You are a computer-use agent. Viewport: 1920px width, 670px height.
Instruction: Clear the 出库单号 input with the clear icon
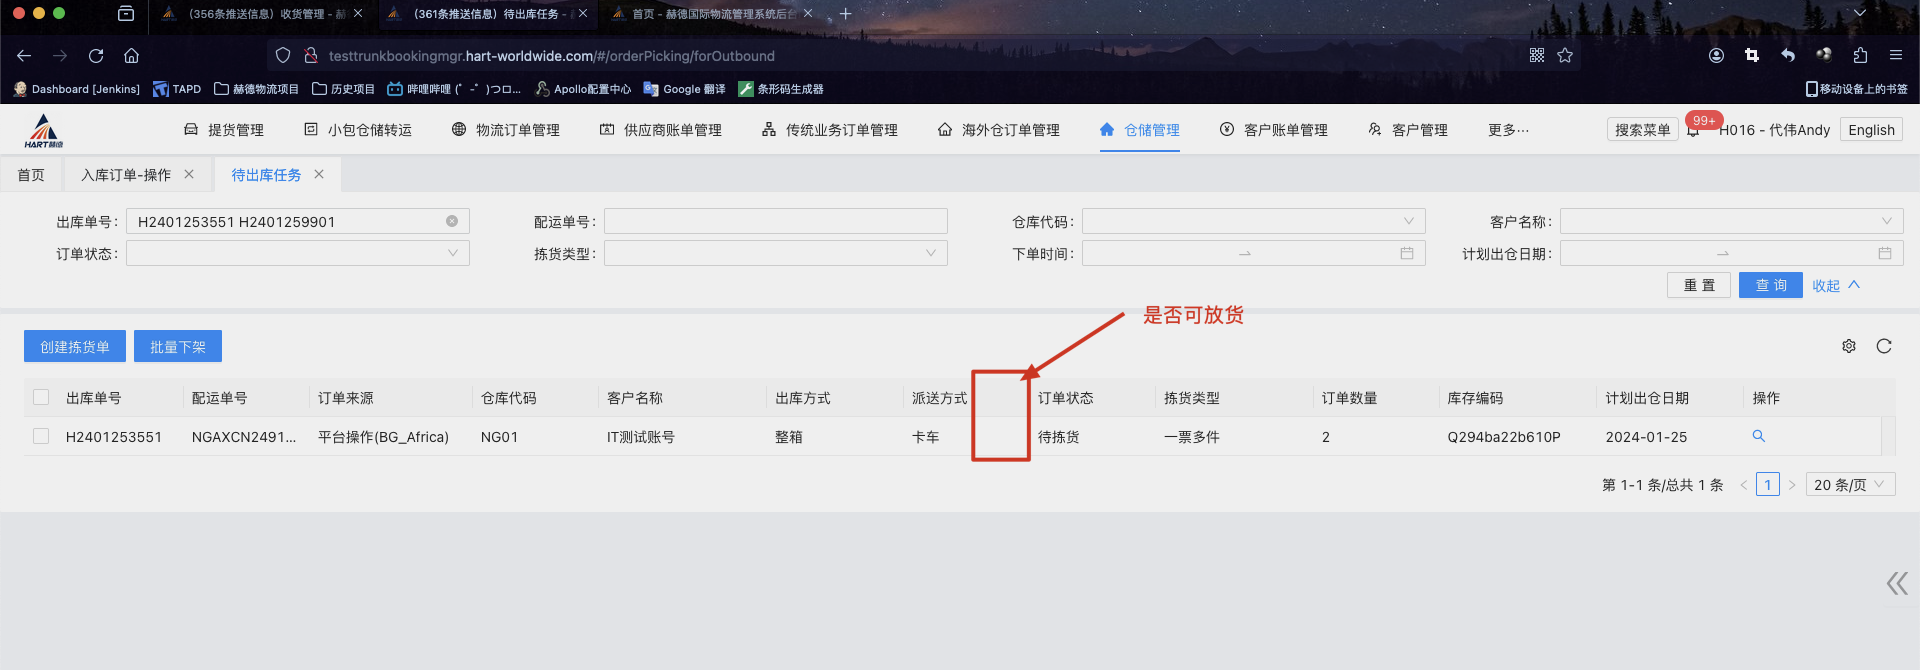tap(452, 221)
